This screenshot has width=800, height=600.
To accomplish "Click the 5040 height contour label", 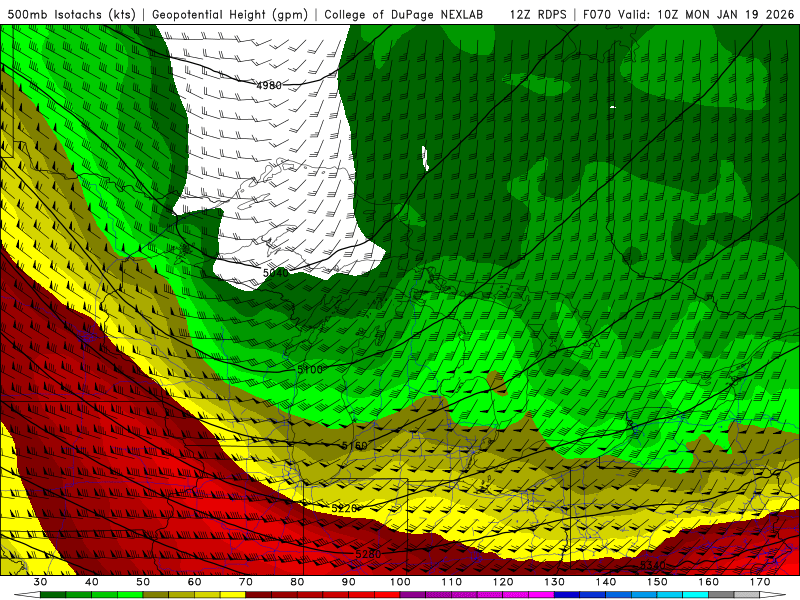I will tap(276, 273).
